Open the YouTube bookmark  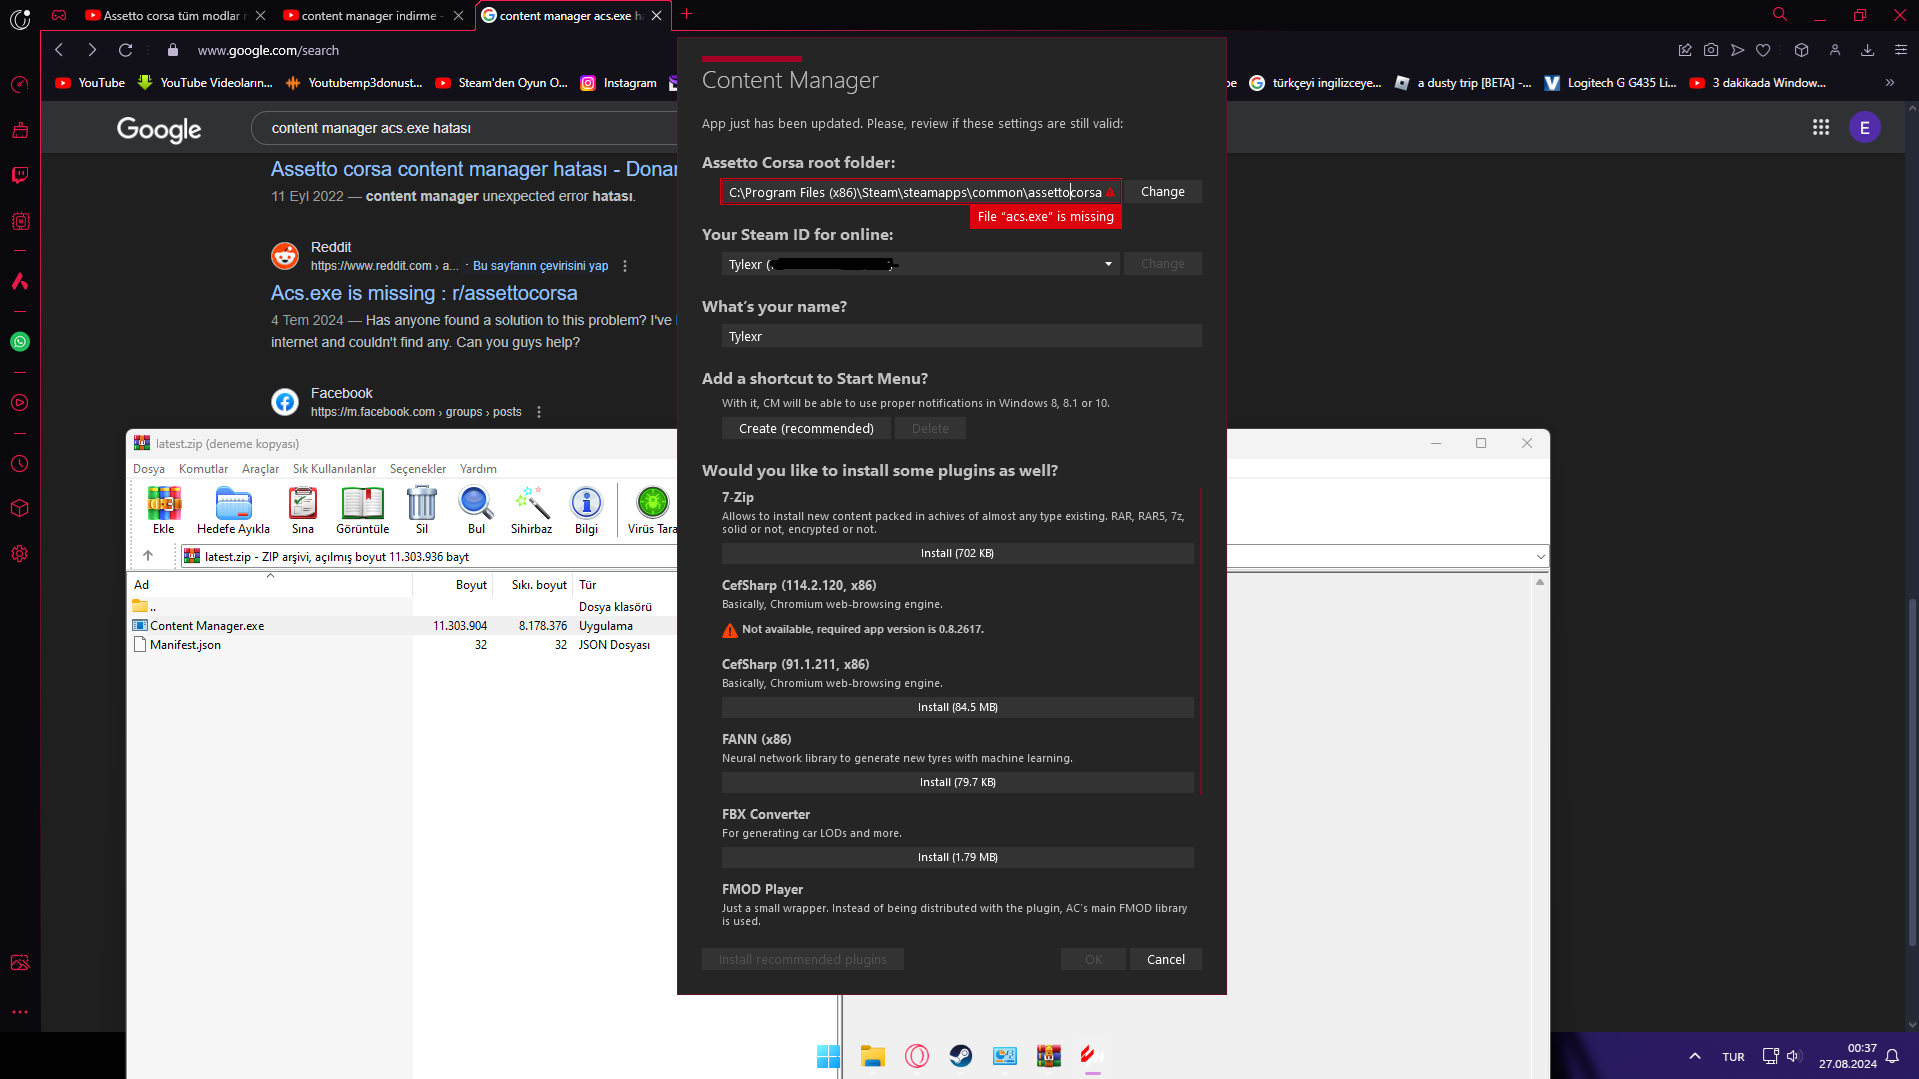pos(91,83)
